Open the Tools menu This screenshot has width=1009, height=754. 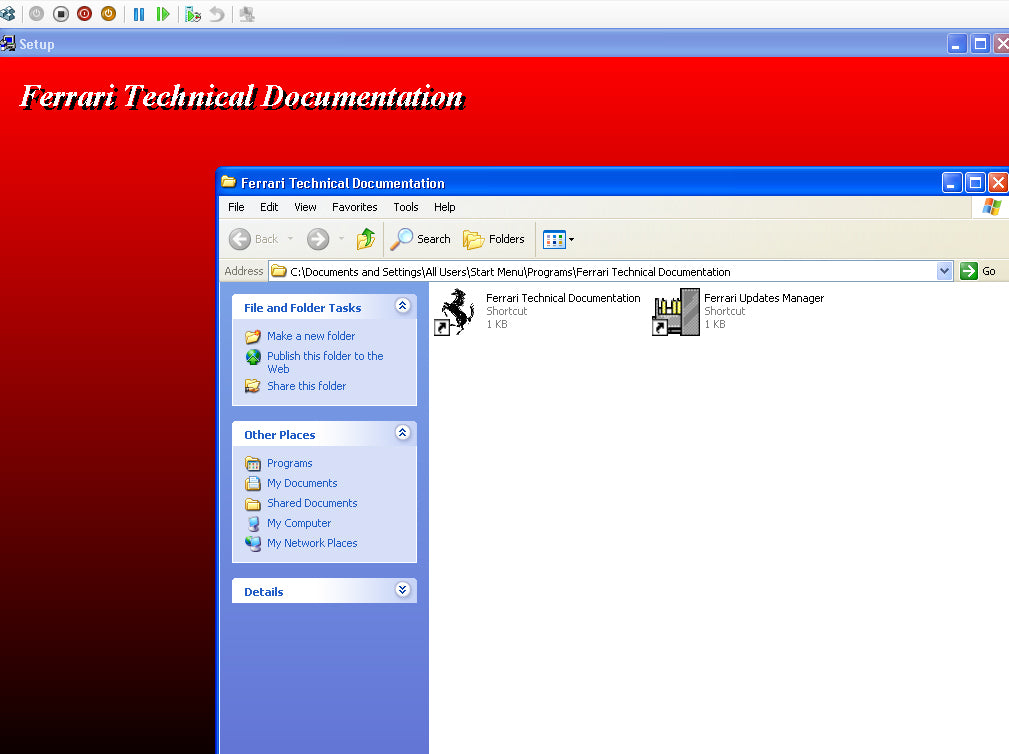[x=405, y=207]
